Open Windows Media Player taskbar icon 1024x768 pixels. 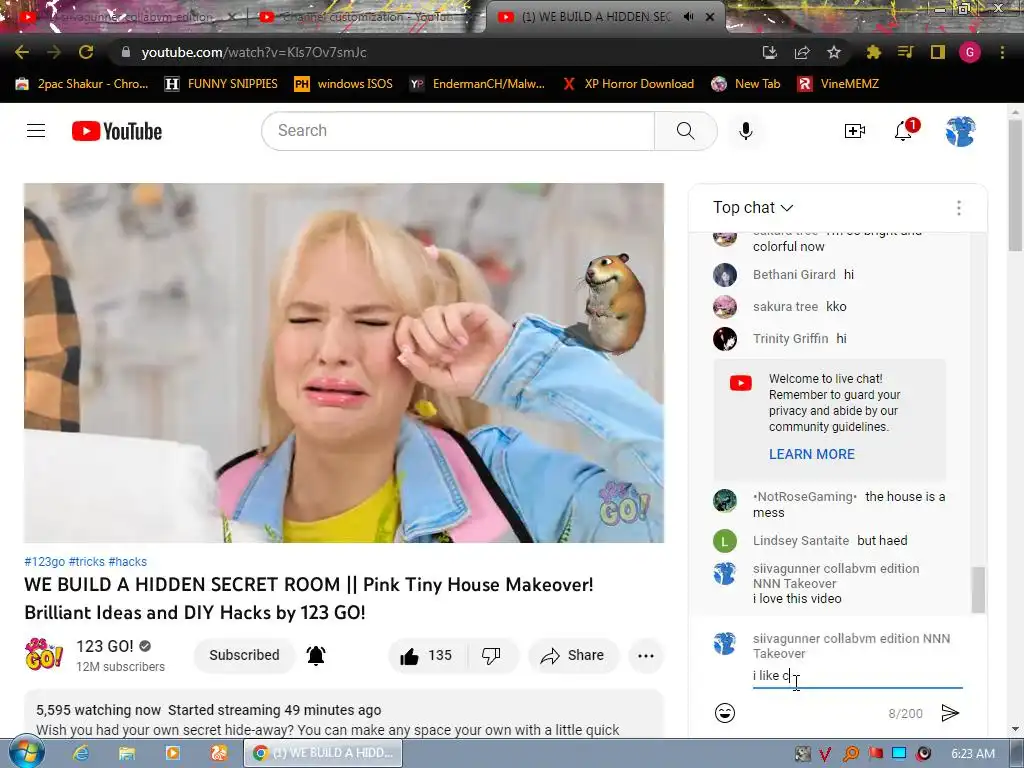[x=172, y=754]
